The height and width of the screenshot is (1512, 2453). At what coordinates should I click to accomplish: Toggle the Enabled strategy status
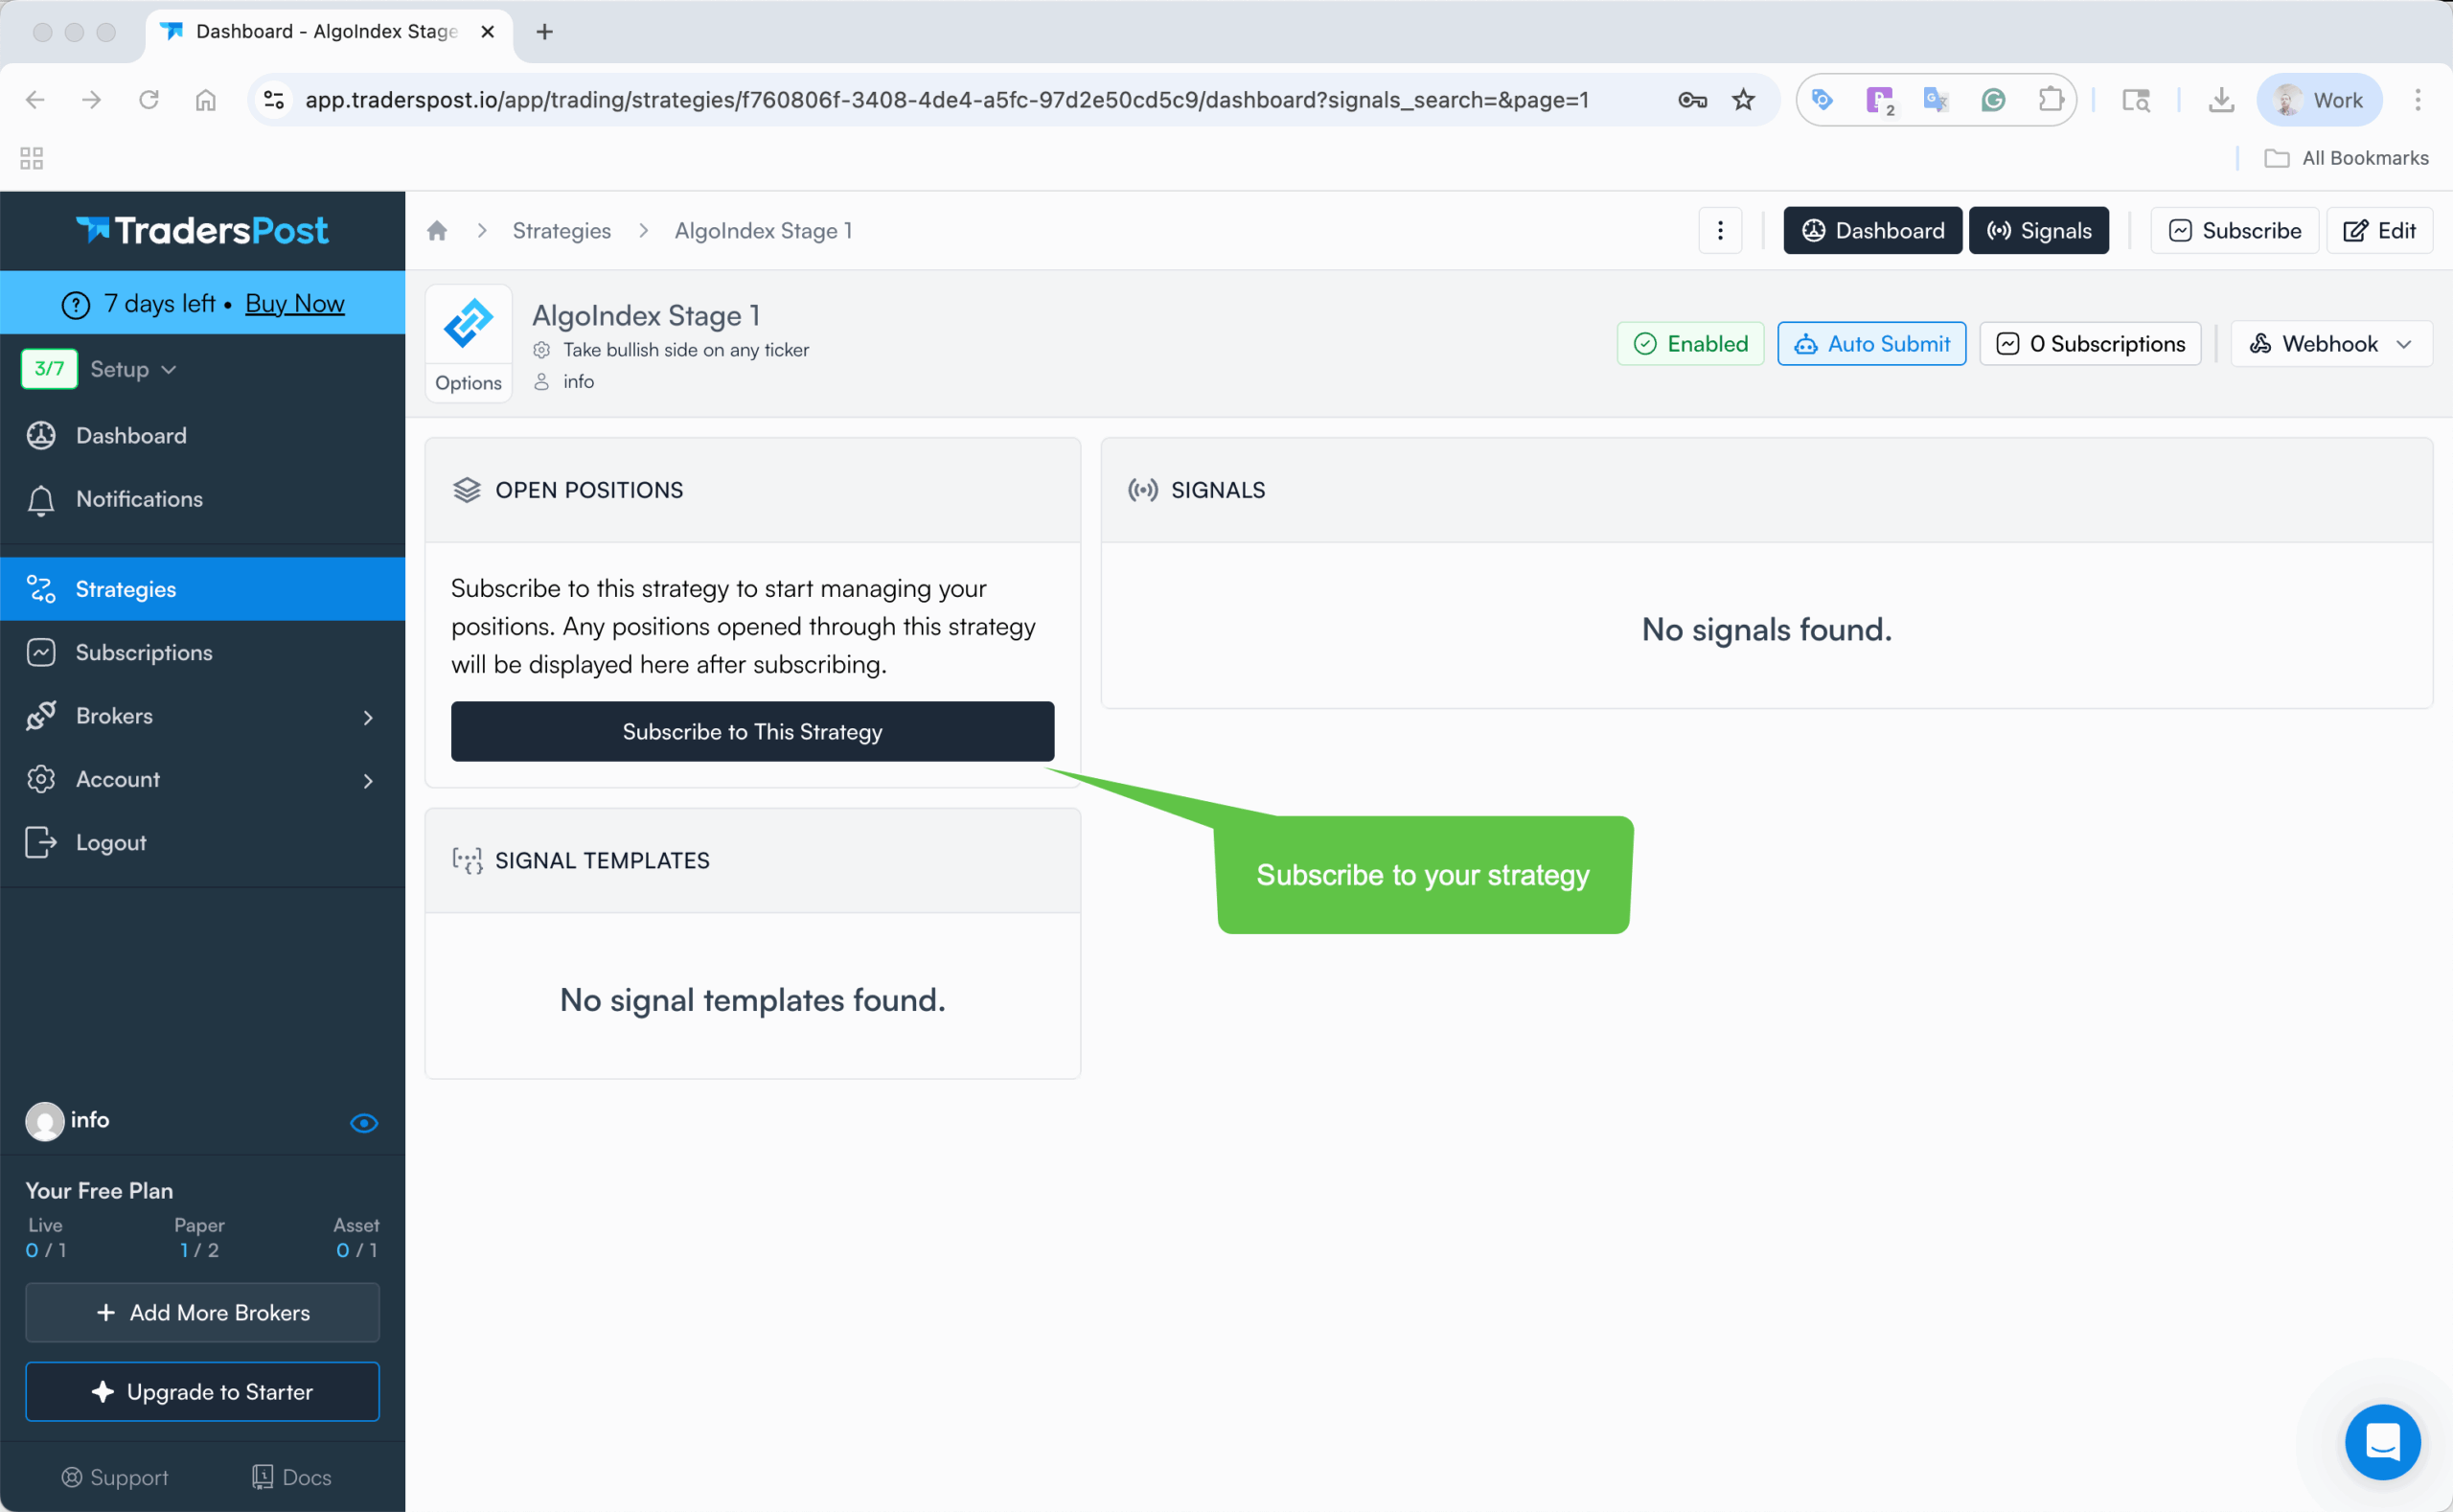click(x=1690, y=344)
